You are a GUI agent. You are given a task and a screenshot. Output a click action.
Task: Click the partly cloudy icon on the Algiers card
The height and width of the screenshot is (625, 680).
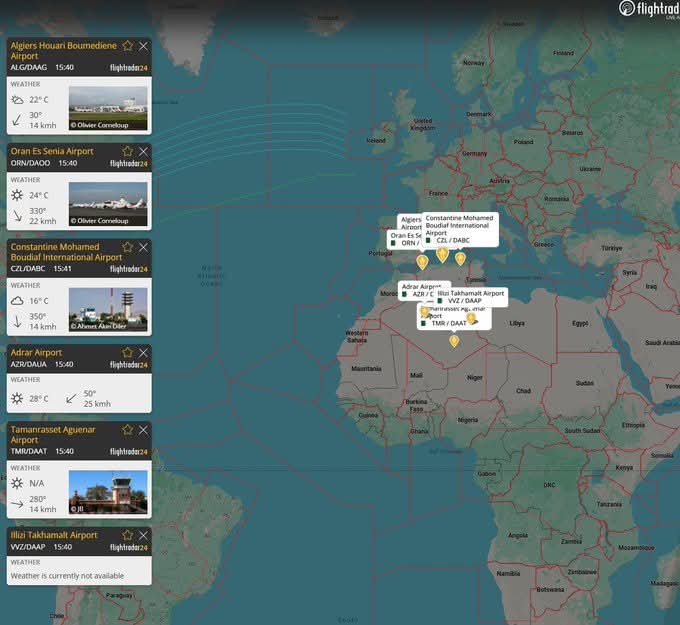pyautogui.click(x=17, y=100)
